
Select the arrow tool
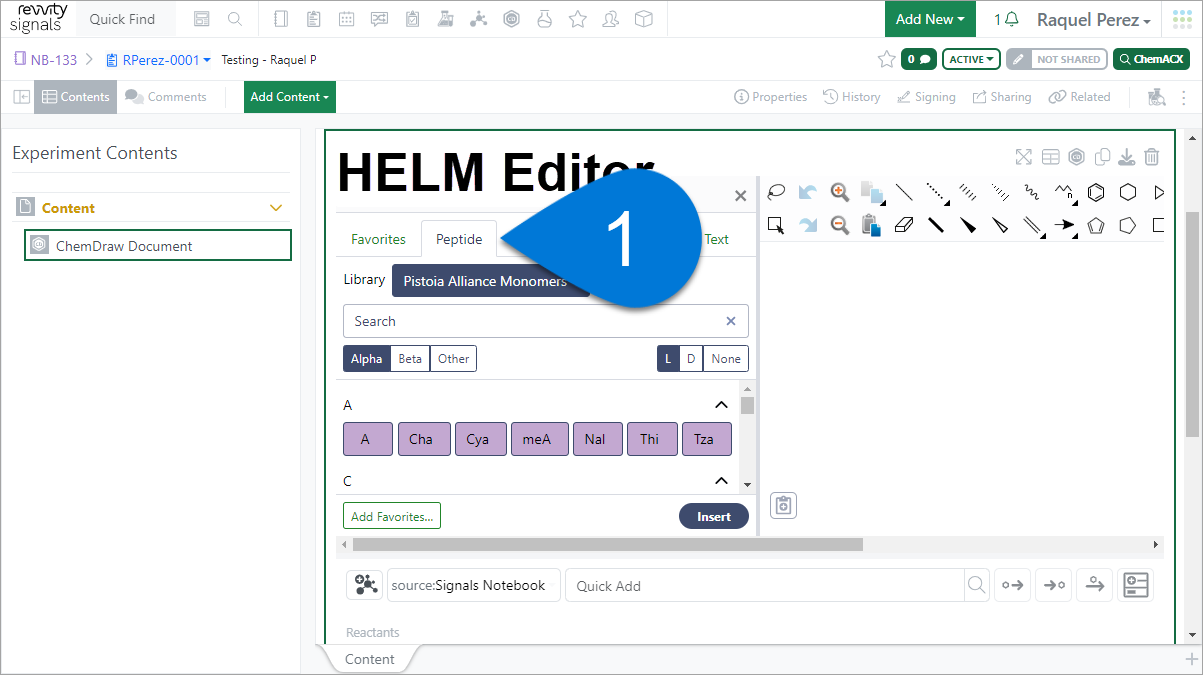(1064, 225)
